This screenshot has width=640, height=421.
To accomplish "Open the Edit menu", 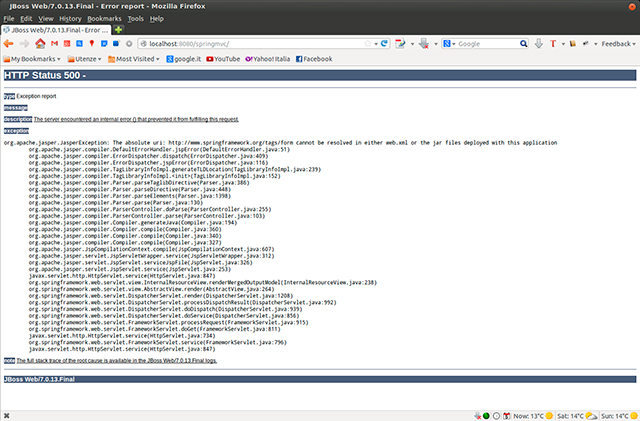I will 26,18.
